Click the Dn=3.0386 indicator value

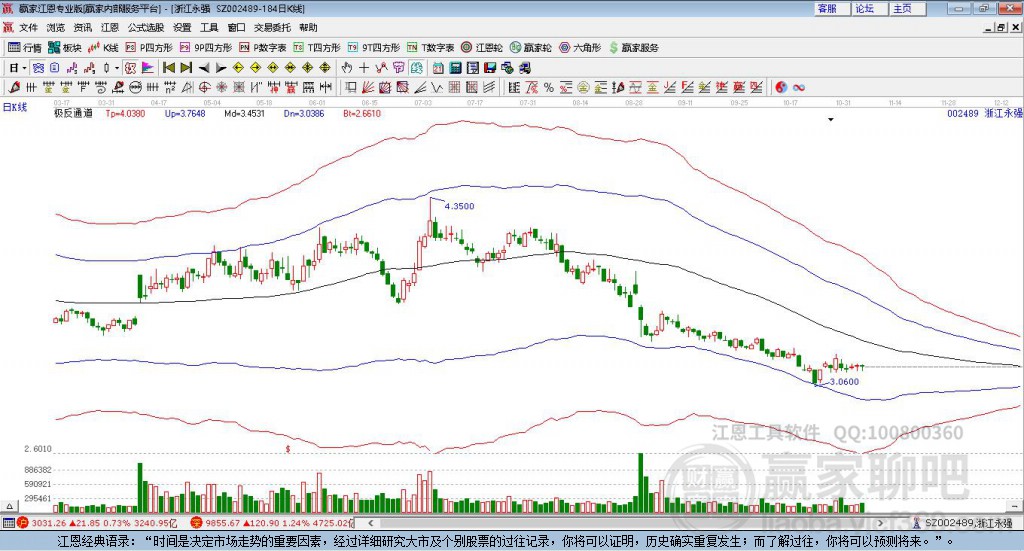304,114
